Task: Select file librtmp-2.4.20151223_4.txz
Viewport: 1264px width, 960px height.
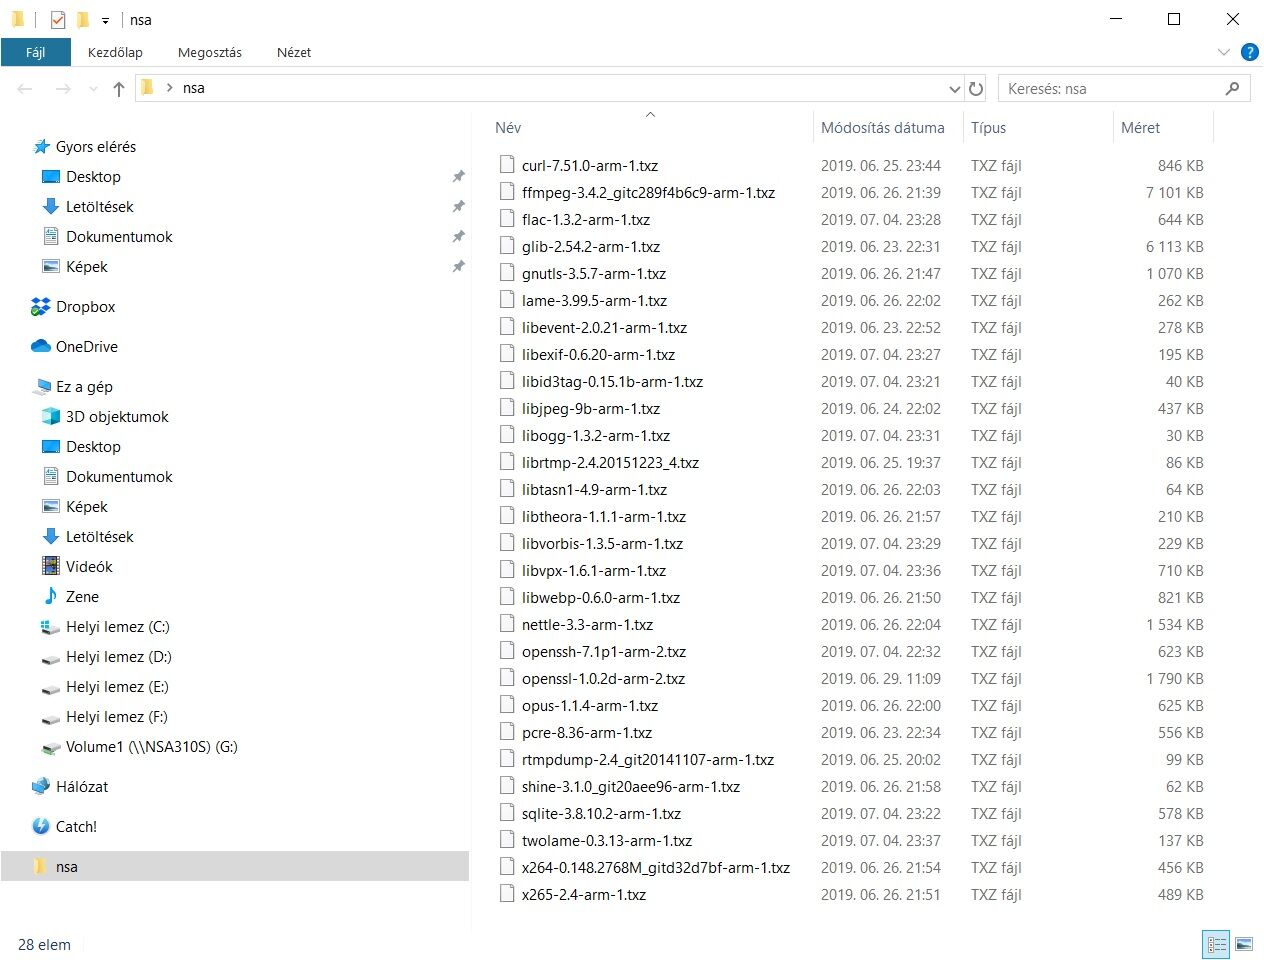Action: [x=610, y=463]
